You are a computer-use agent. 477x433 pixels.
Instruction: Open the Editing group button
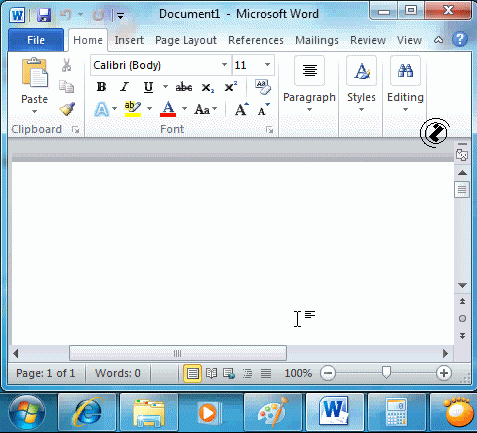pyautogui.click(x=405, y=85)
